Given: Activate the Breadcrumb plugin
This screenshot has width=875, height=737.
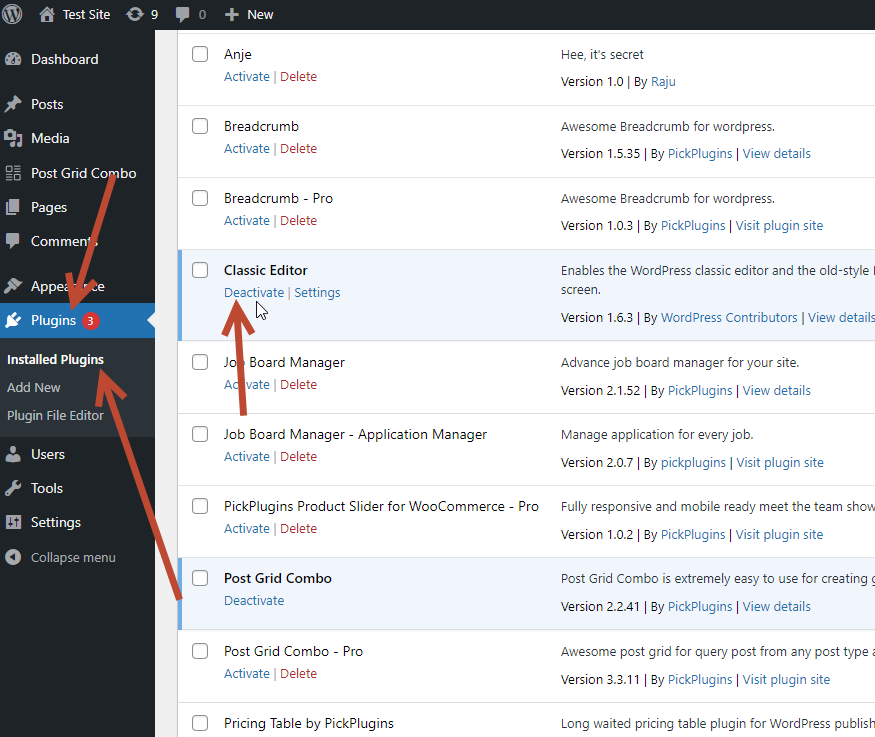Looking at the screenshot, I should pyautogui.click(x=247, y=148).
